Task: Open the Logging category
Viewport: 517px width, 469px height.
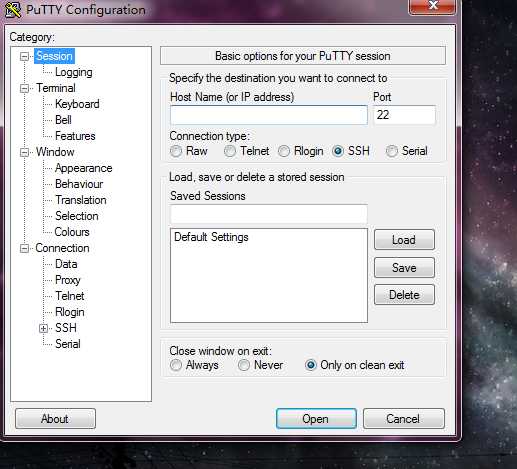Action: [x=74, y=72]
